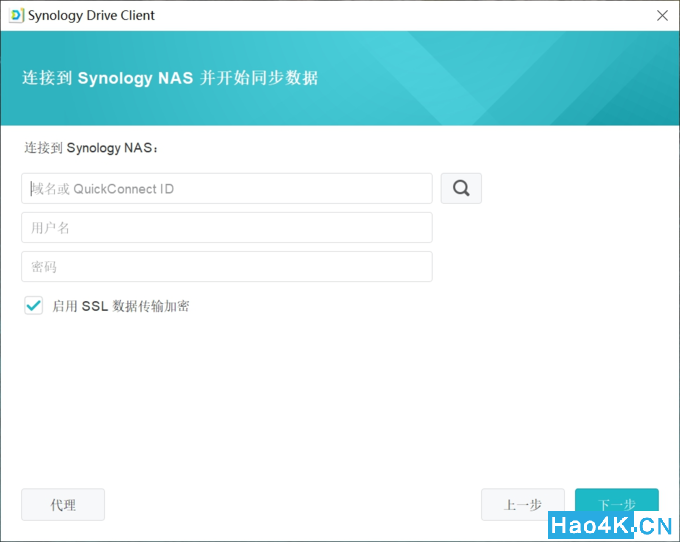Click the 连接到 Synology NAS: label

(x=91, y=148)
